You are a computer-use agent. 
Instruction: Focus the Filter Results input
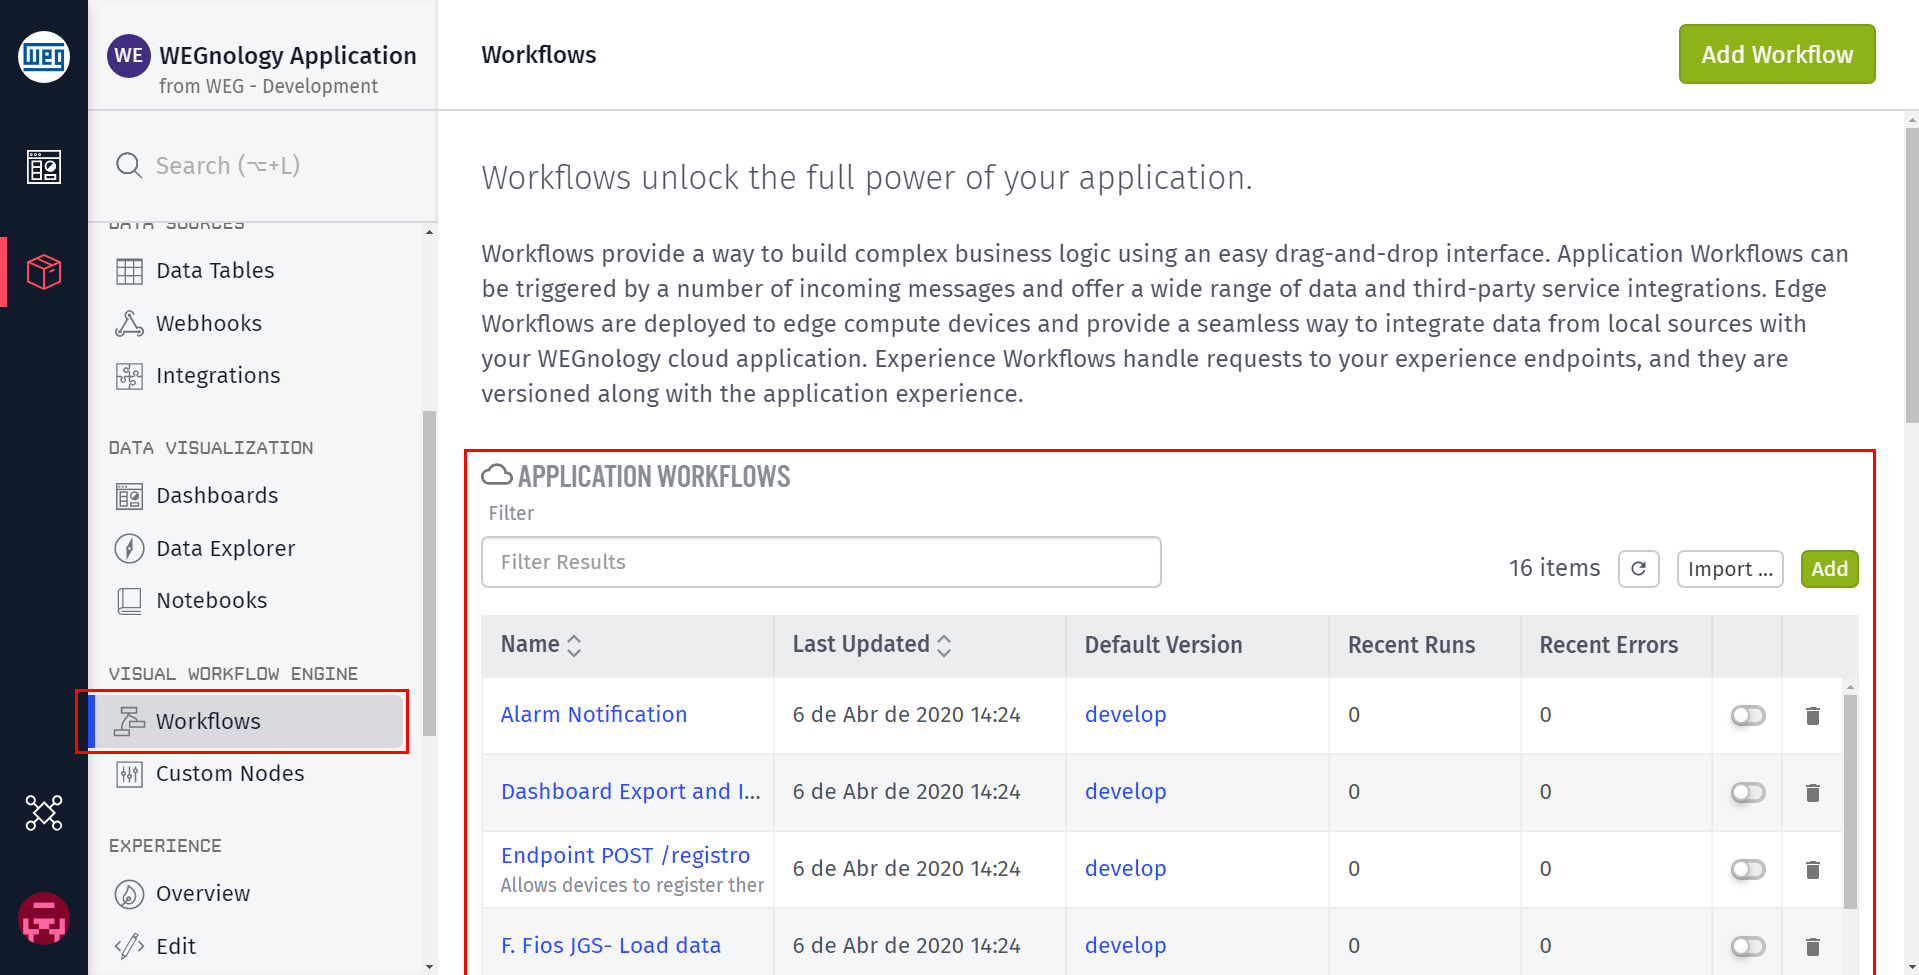(821, 562)
